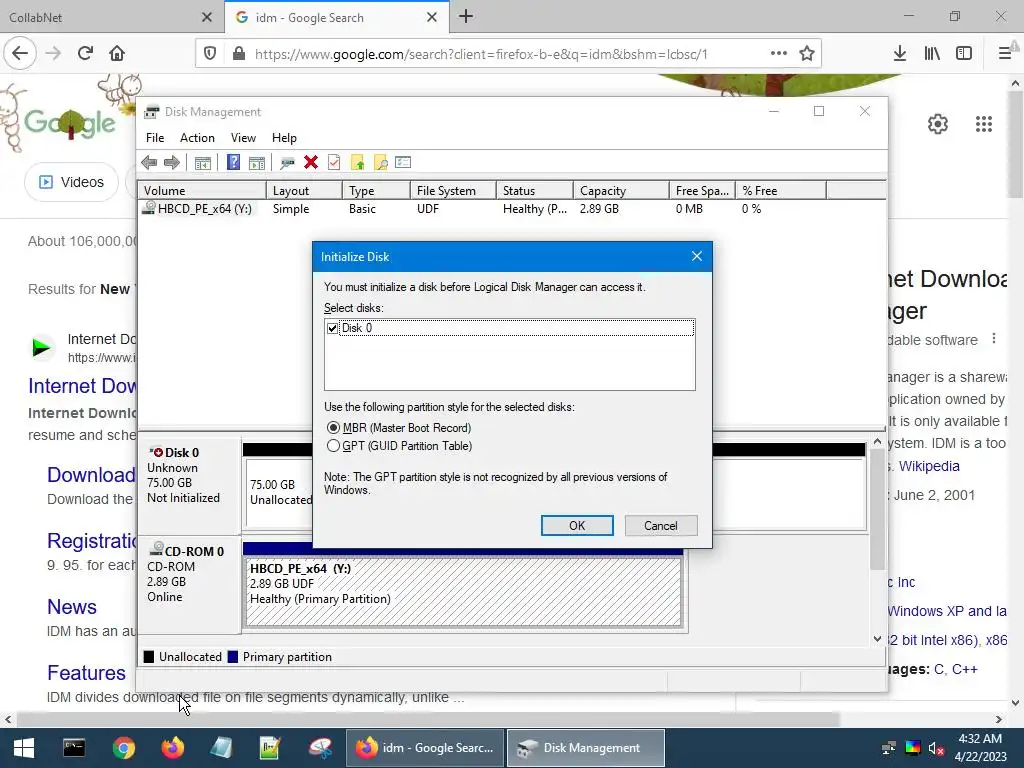Click the folder with green arrow icon
This screenshot has height=768, width=1024.
tap(357, 163)
